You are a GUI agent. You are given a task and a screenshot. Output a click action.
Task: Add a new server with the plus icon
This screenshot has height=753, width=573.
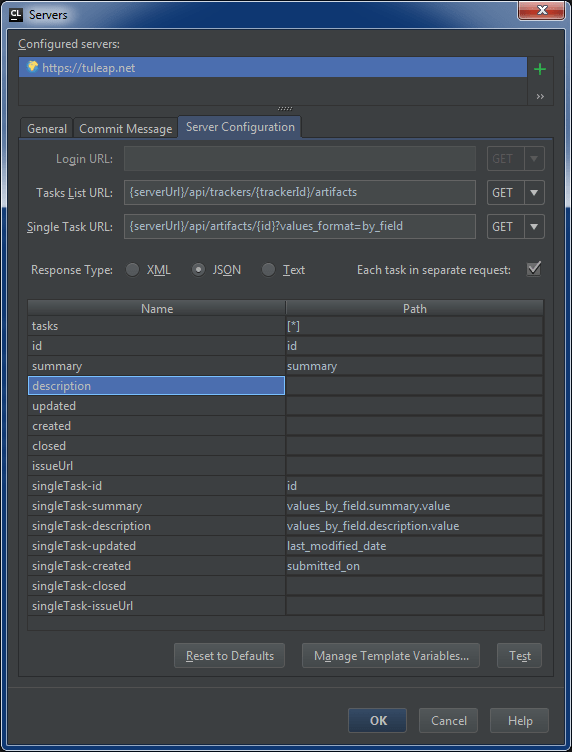[539, 69]
